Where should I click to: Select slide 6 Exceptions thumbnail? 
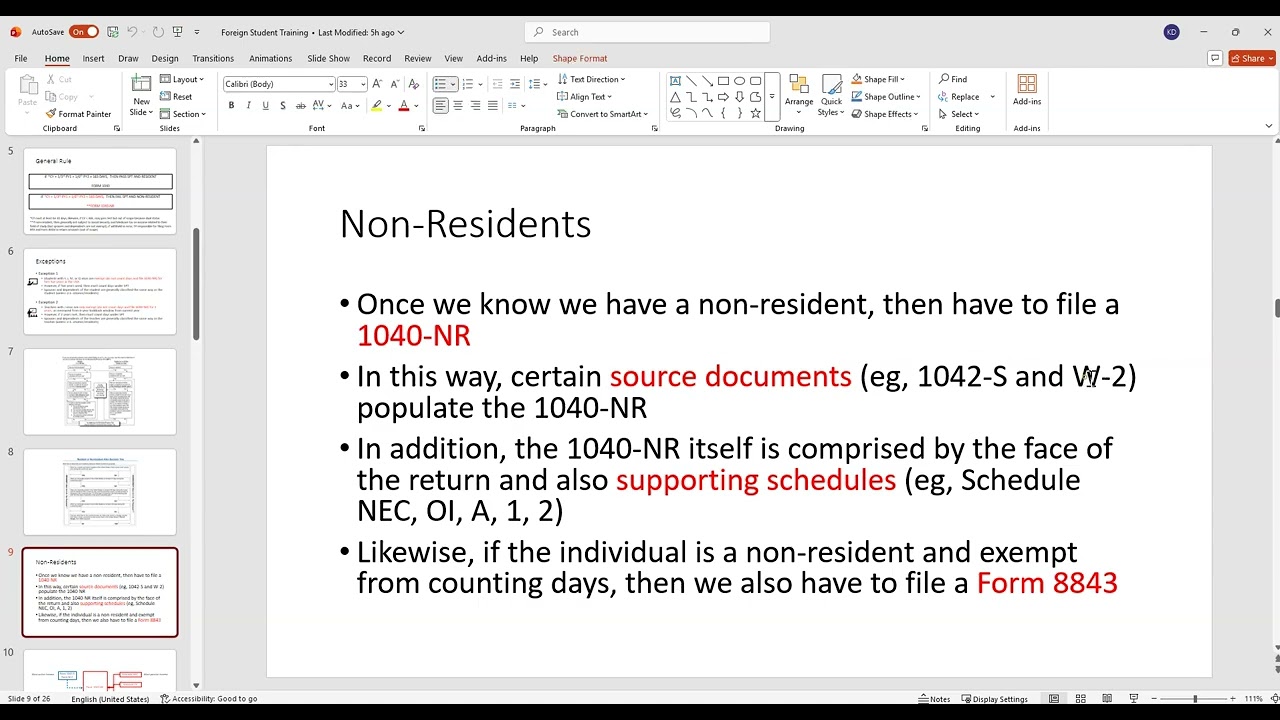pos(100,291)
